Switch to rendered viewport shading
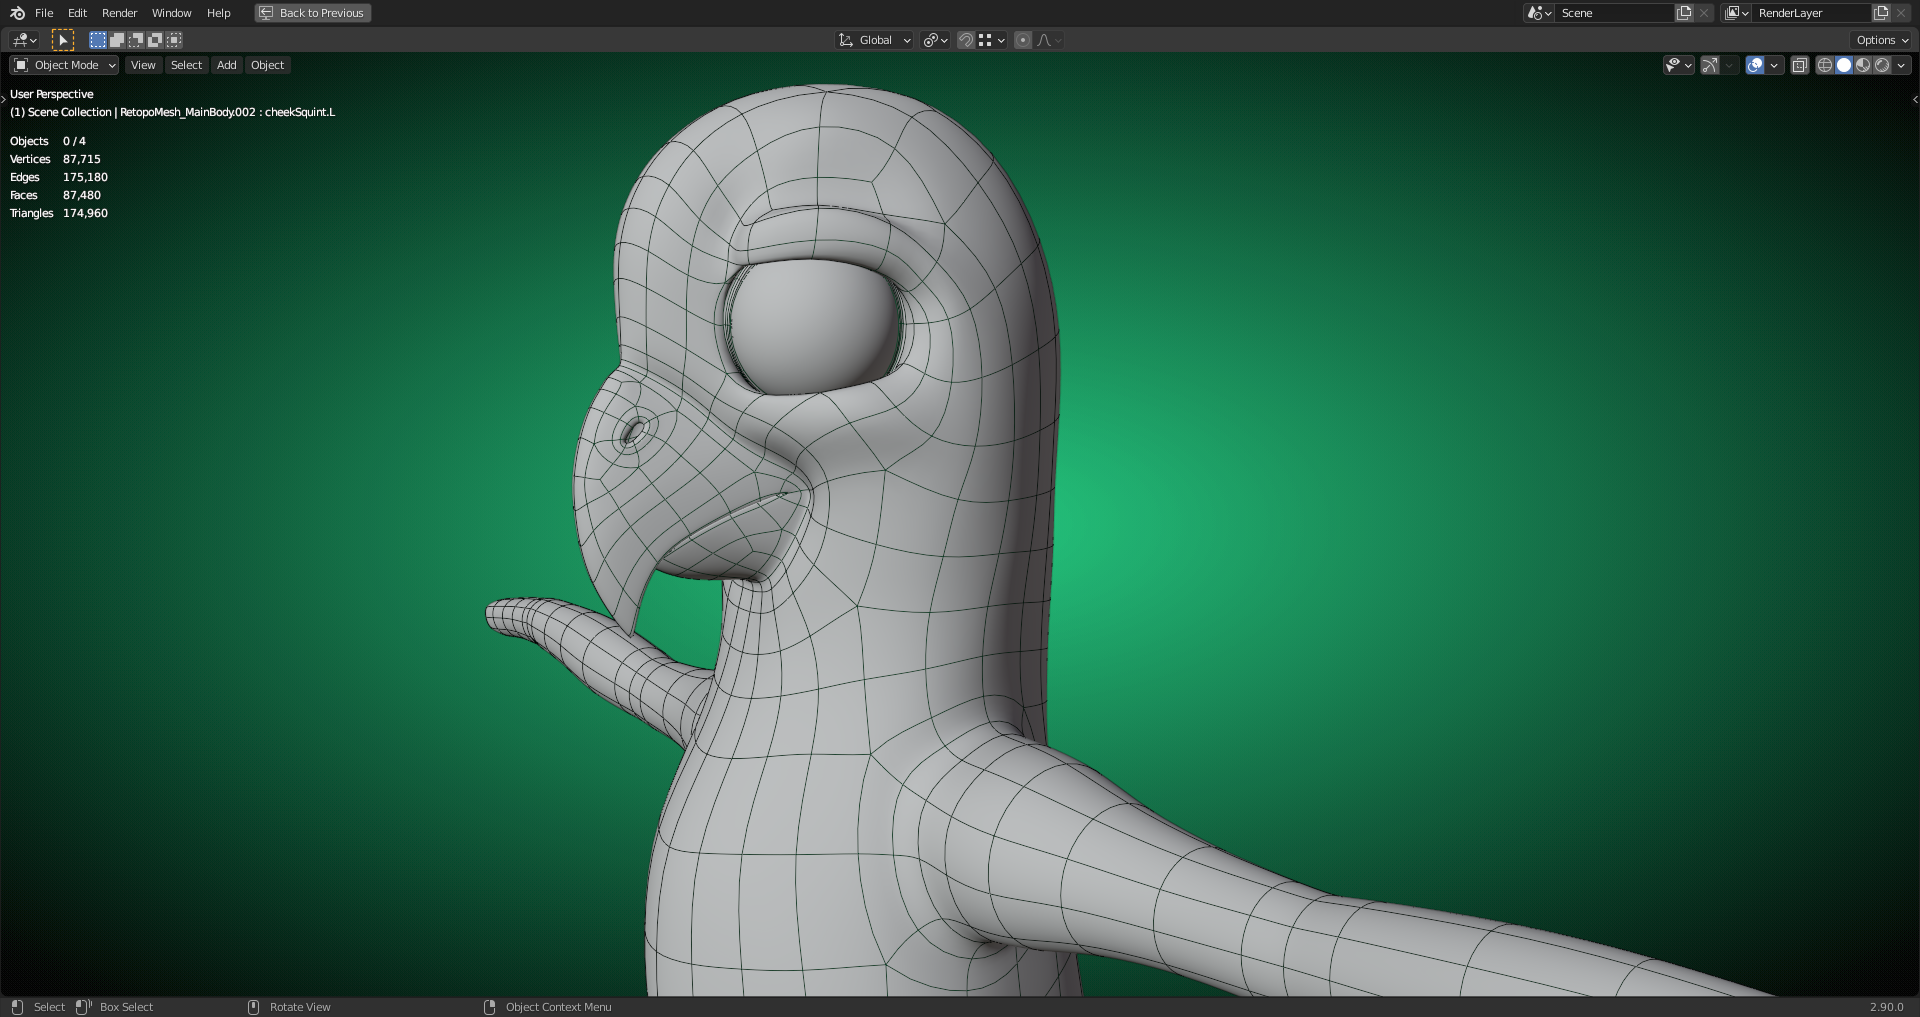Viewport: 1920px width, 1017px height. 1882,65
